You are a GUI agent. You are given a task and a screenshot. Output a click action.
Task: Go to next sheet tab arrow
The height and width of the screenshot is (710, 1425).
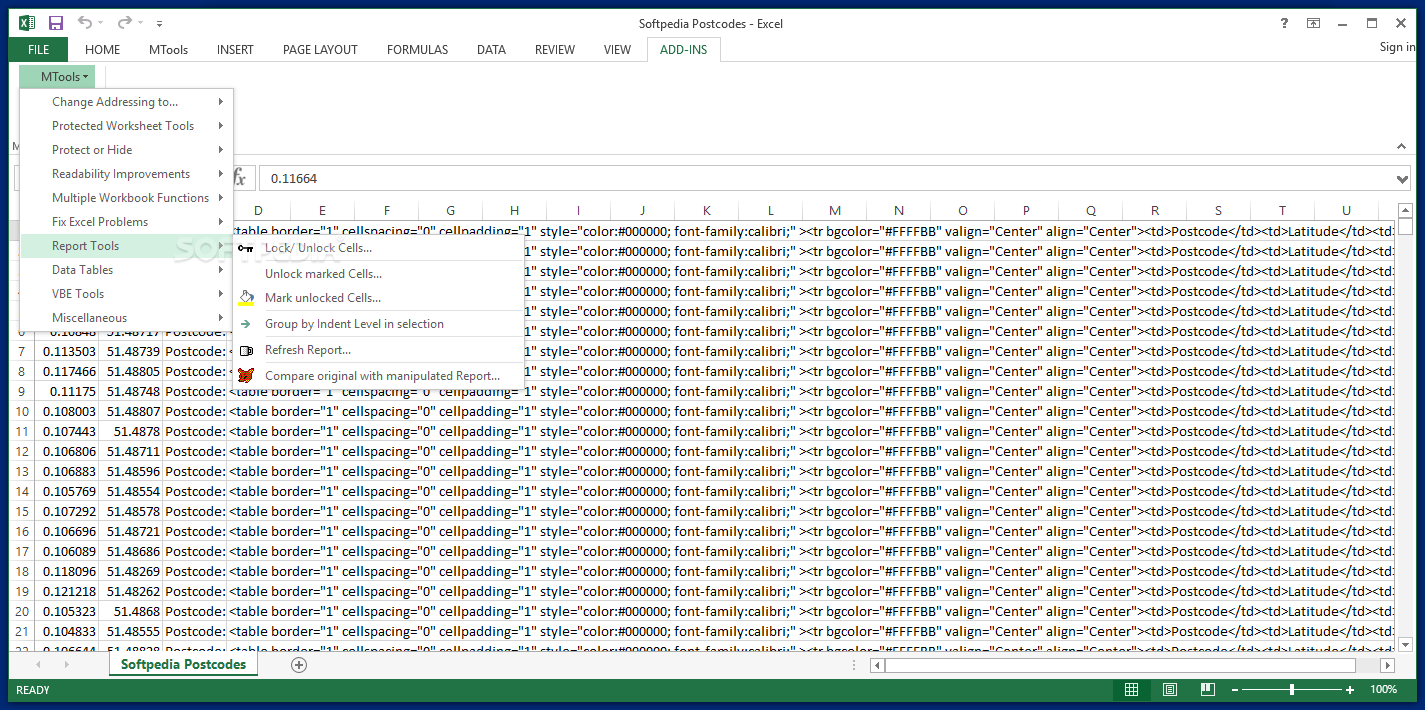[x=69, y=665]
